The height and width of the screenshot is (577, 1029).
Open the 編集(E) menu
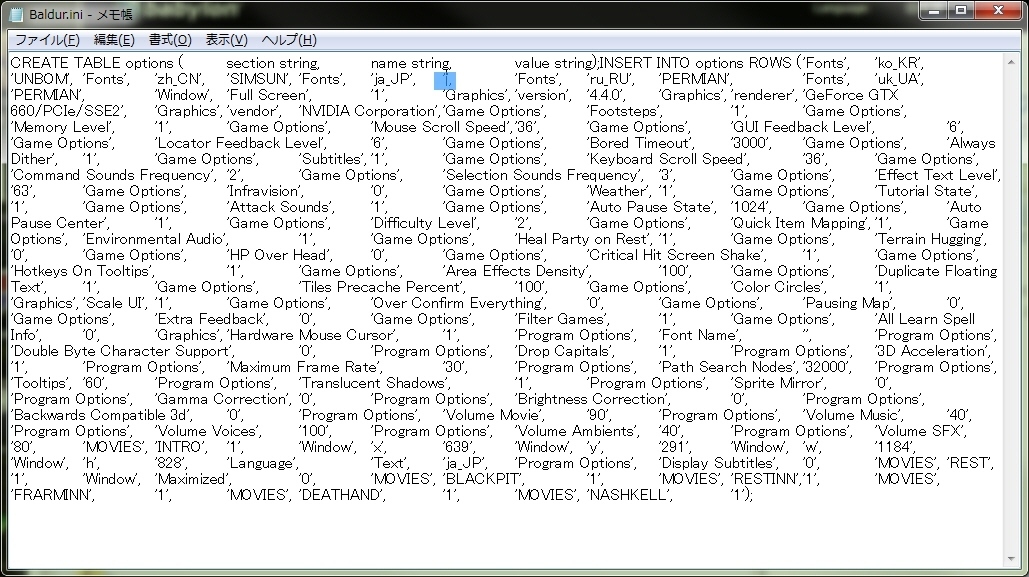113,40
